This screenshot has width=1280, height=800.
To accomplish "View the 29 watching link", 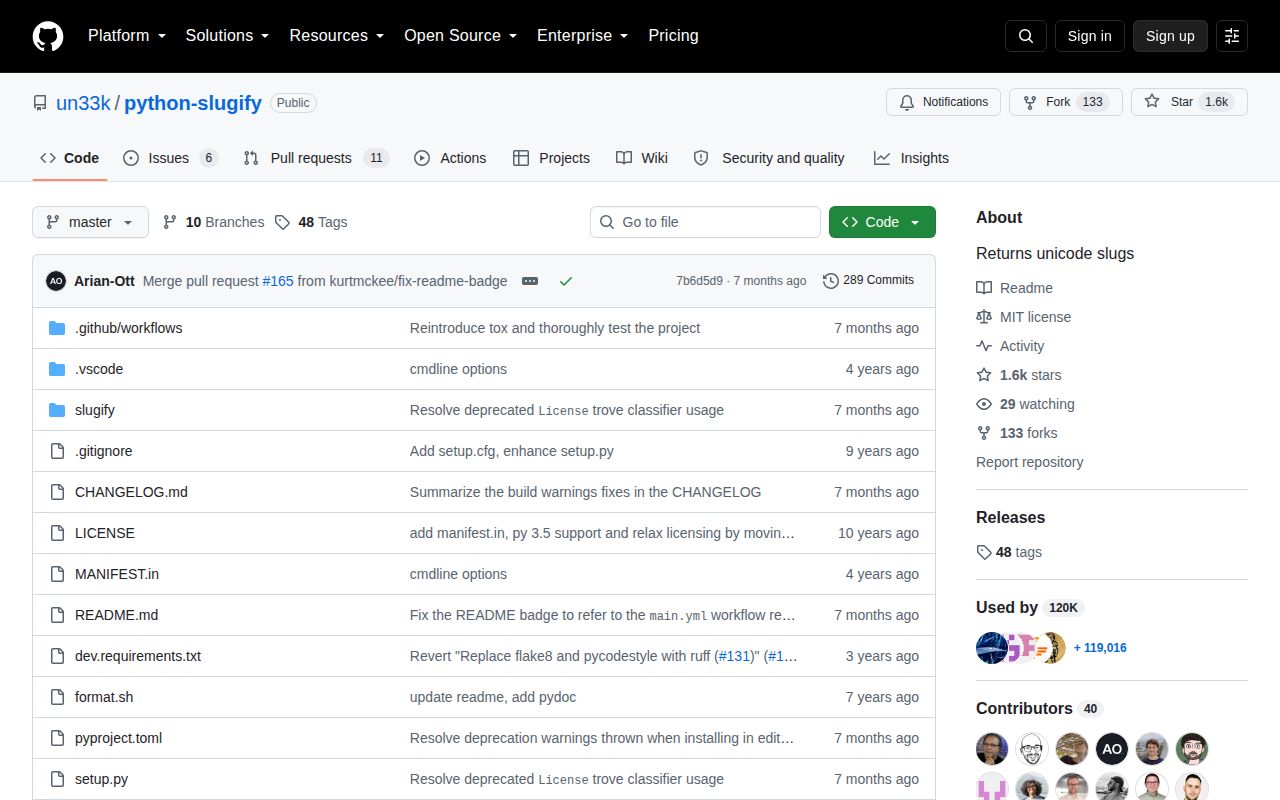I will point(1025,404).
